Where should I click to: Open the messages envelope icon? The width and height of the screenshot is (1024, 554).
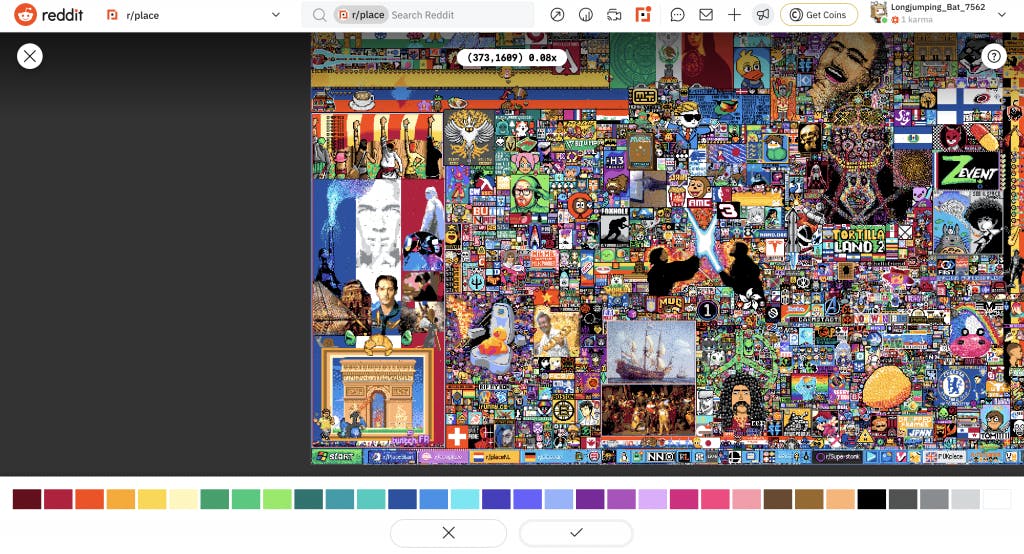(x=706, y=14)
